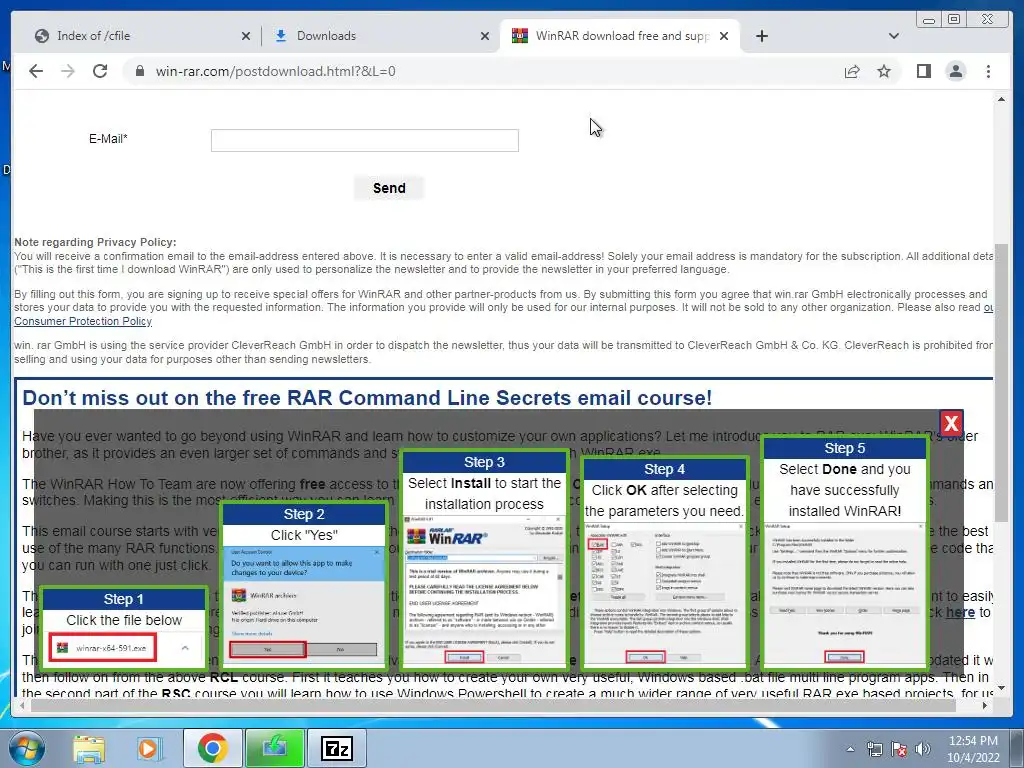Click the Step 1 file thumbnail

tap(103, 648)
